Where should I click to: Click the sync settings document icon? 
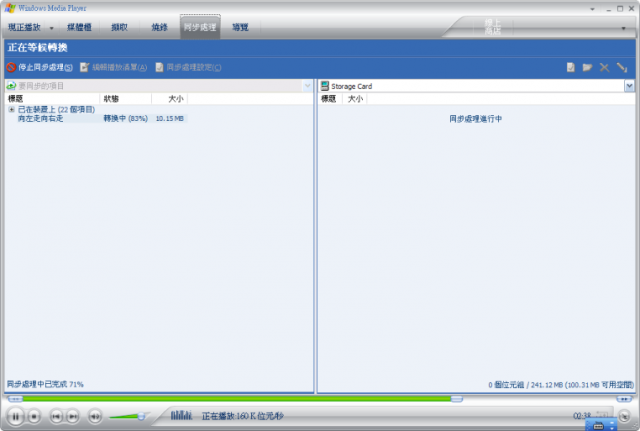[160, 67]
